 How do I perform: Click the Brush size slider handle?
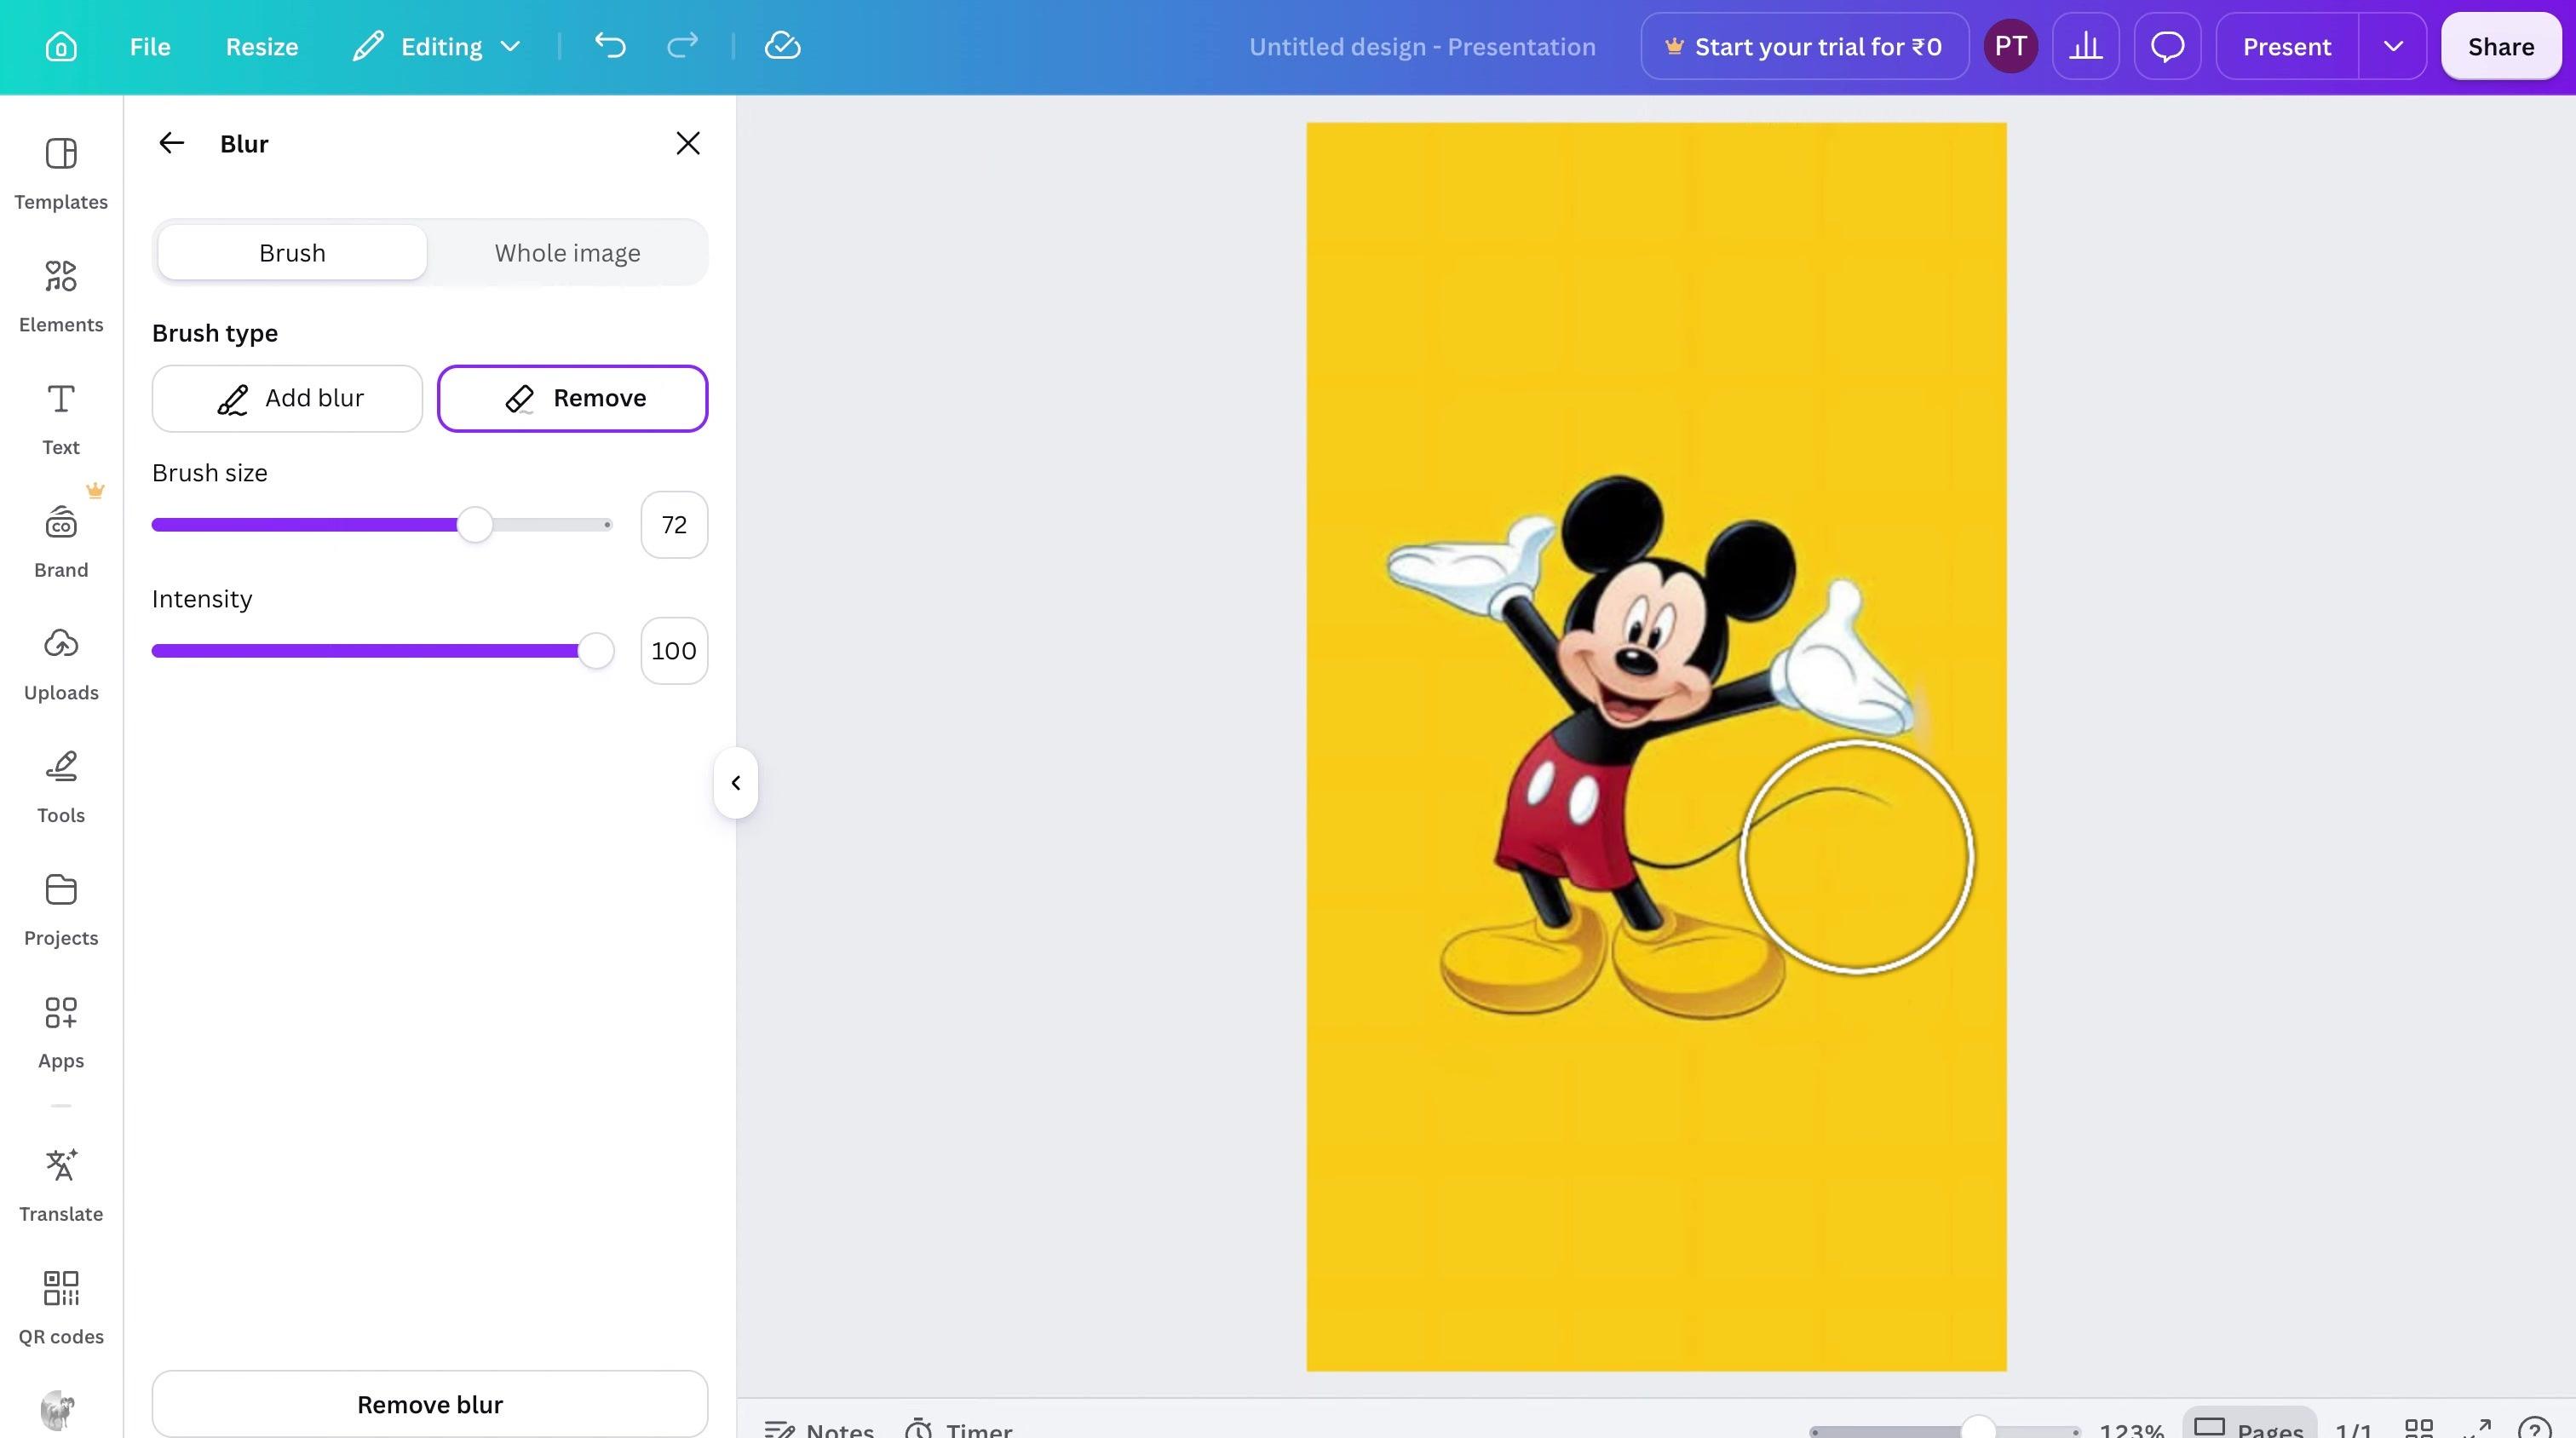tap(475, 524)
